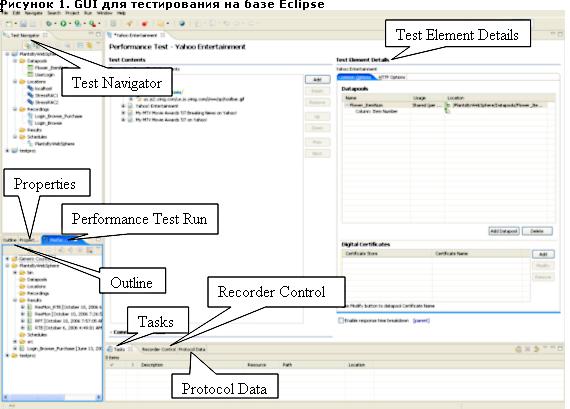Collapse the Results folder in lower-left tree
The image size is (570, 409).
click(15, 300)
